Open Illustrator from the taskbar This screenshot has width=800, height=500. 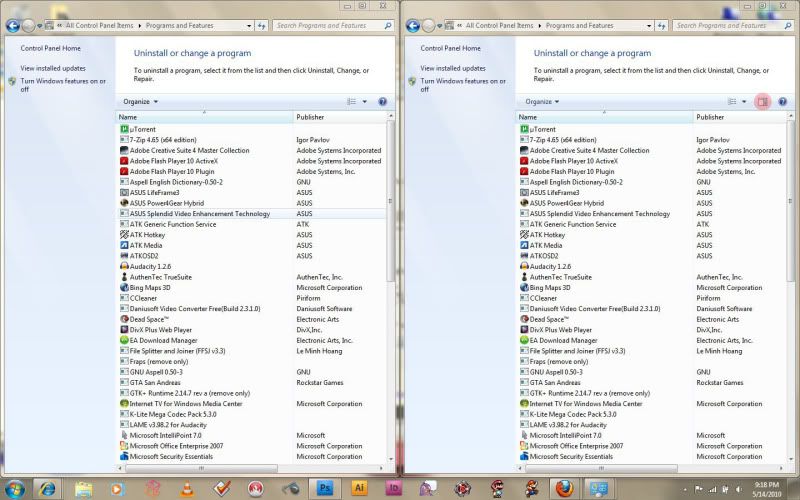point(359,488)
